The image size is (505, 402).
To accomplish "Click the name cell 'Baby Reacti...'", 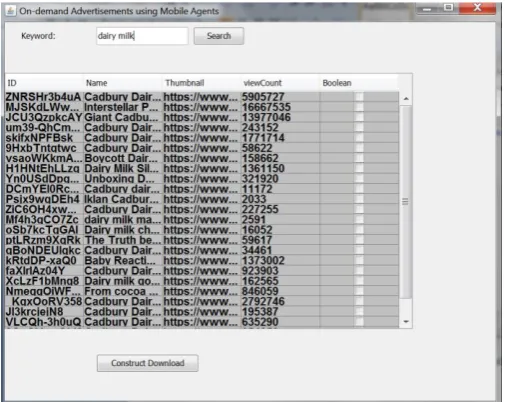I will point(122,260).
